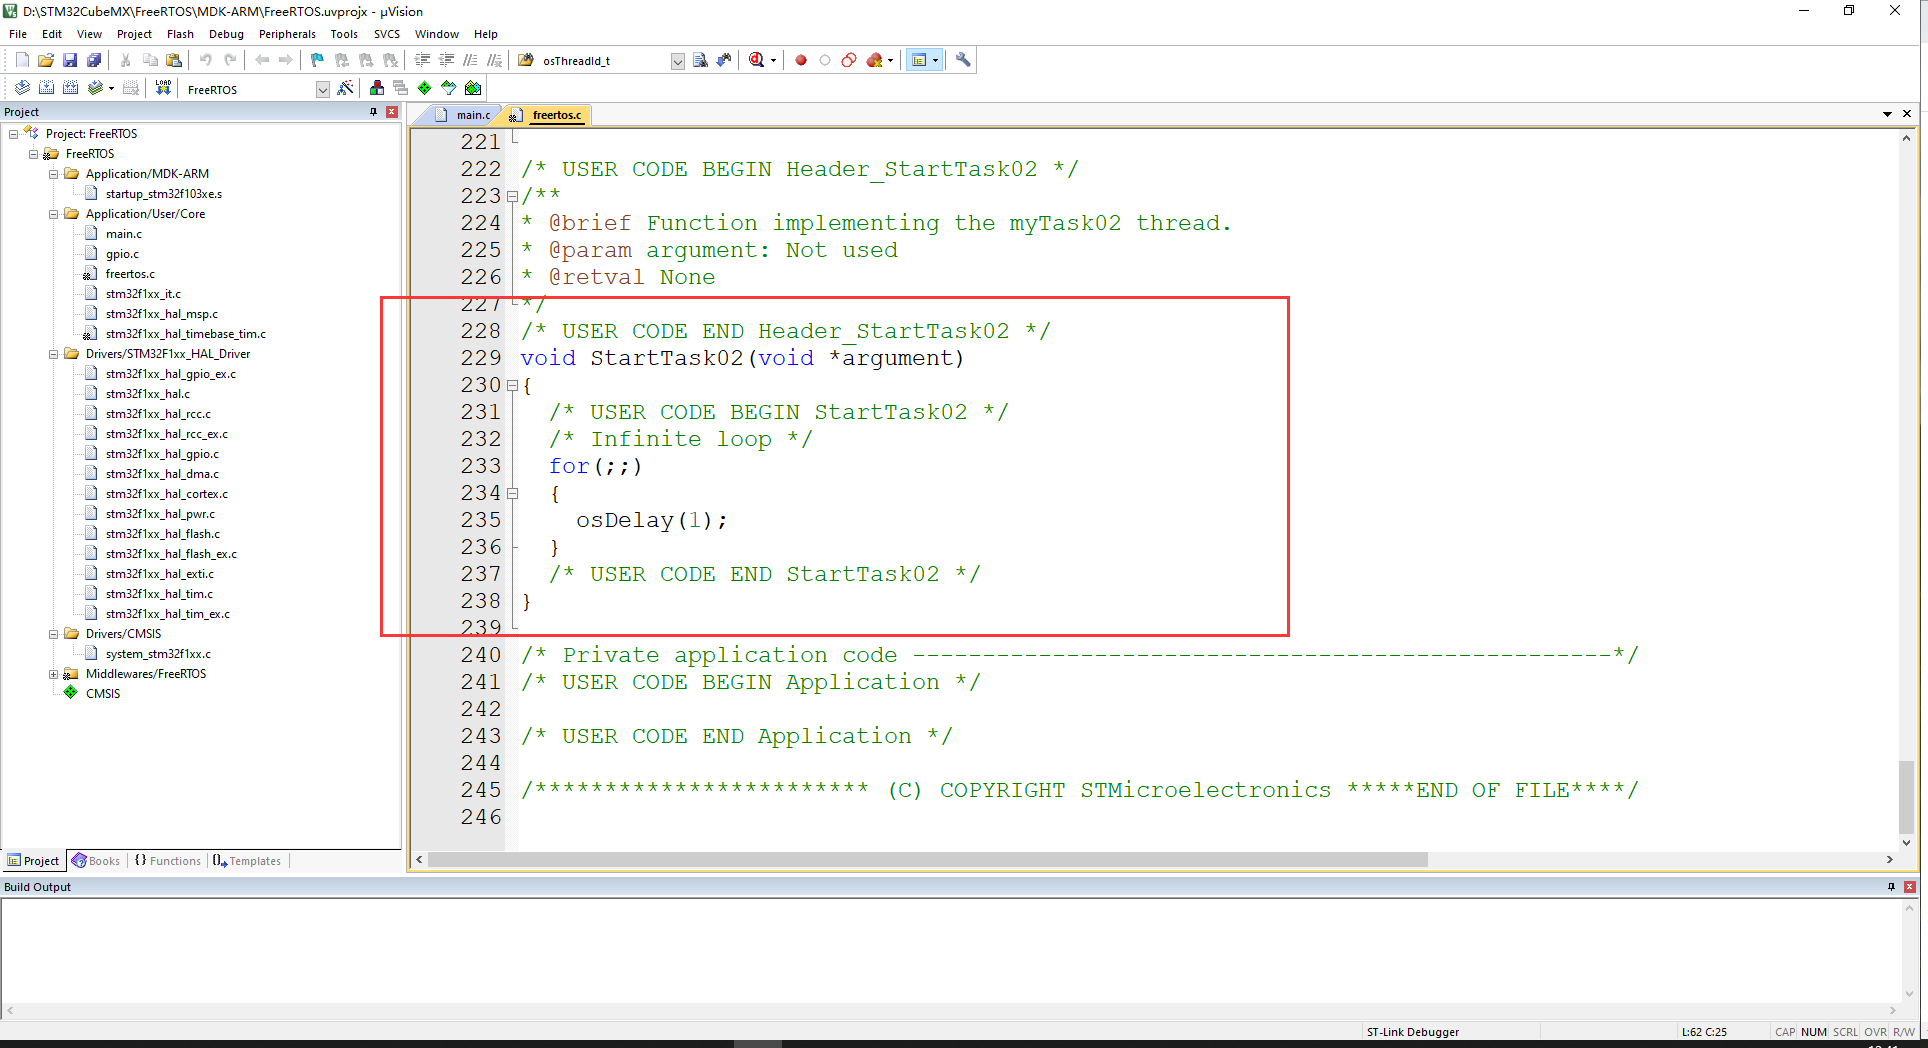The image size is (1928, 1048).
Task: Click the Manage Run-Time Environment green diamond icon
Action: tap(425, 88)
